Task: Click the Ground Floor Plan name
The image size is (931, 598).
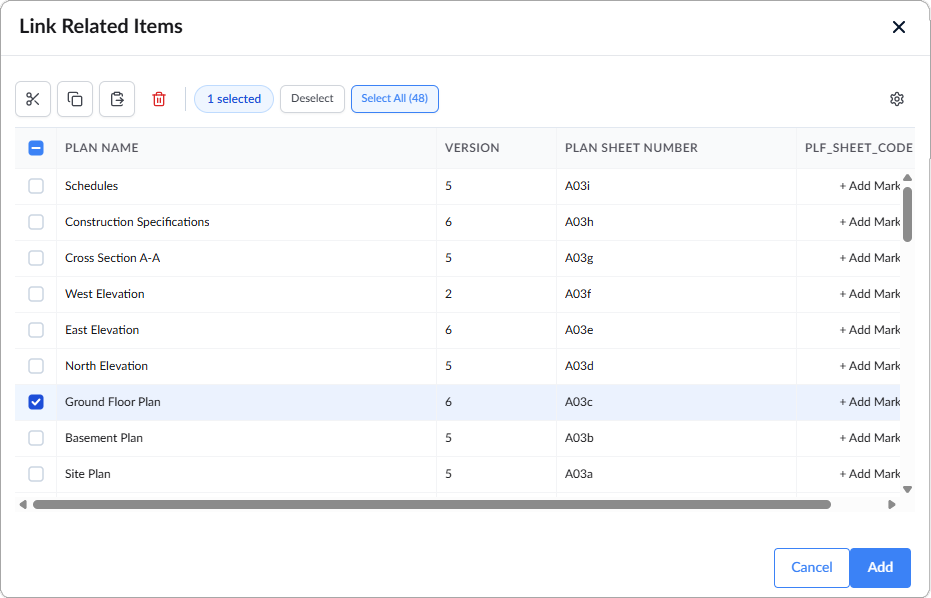Action: coord(113,402)
